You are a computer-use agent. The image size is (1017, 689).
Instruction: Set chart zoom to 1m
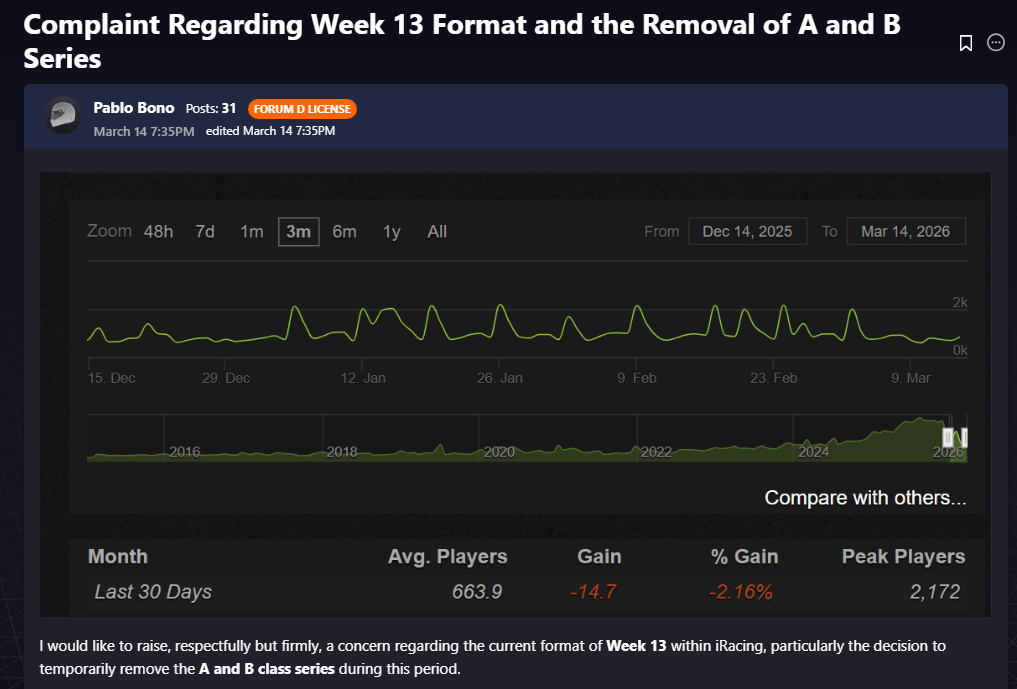click(251, 232)
